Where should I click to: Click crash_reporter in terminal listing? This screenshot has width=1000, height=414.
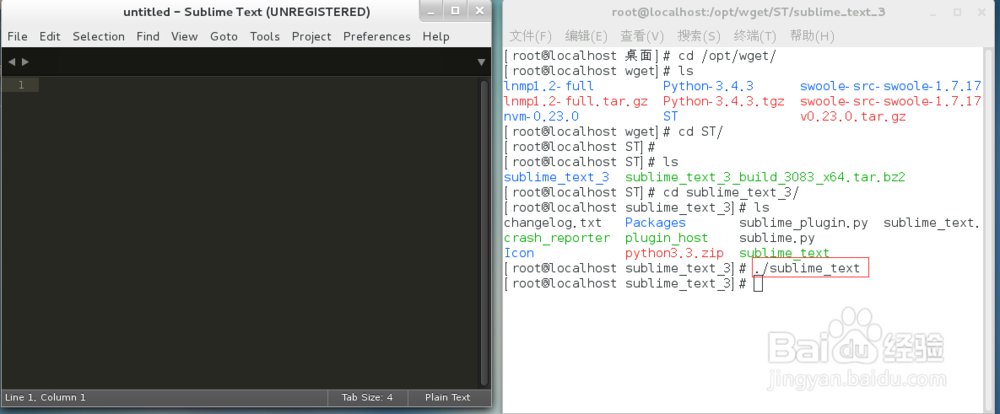click(557, 238)
